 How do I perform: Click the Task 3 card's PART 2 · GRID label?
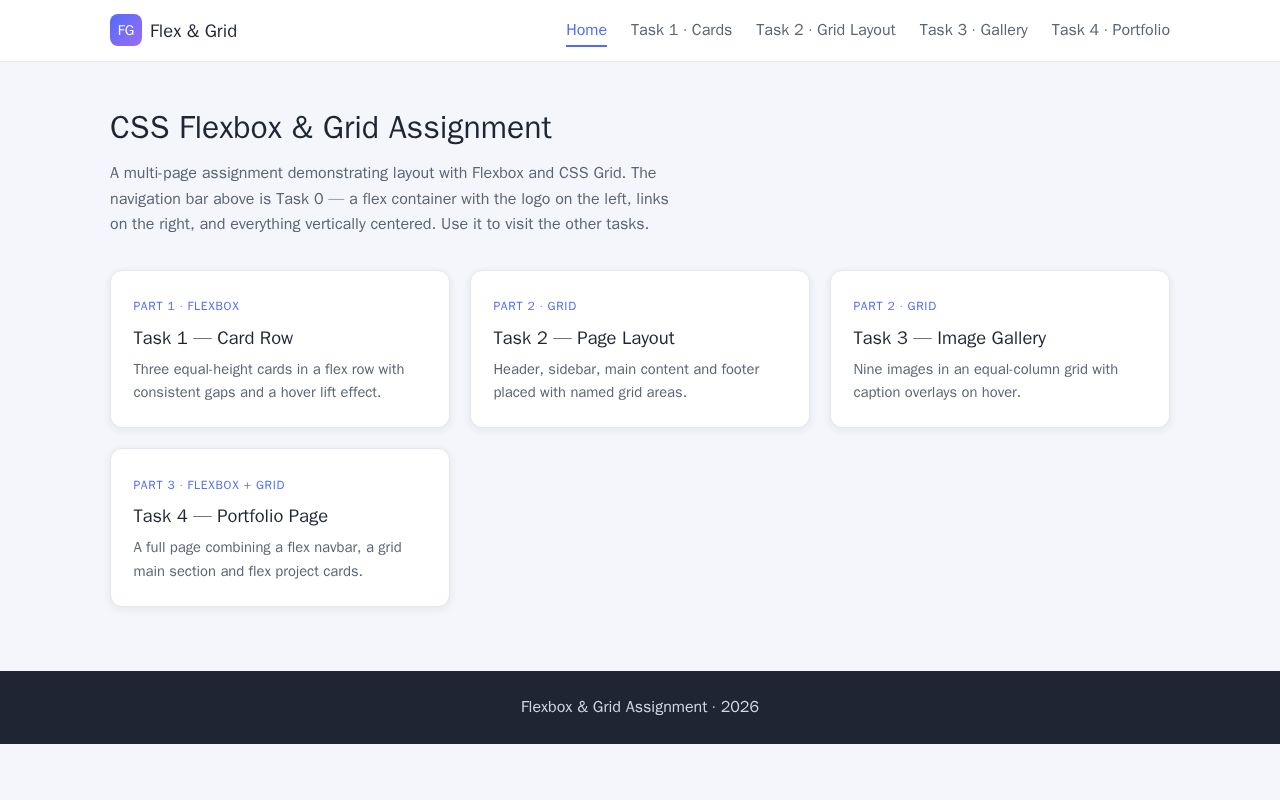(x=895, y=306)
